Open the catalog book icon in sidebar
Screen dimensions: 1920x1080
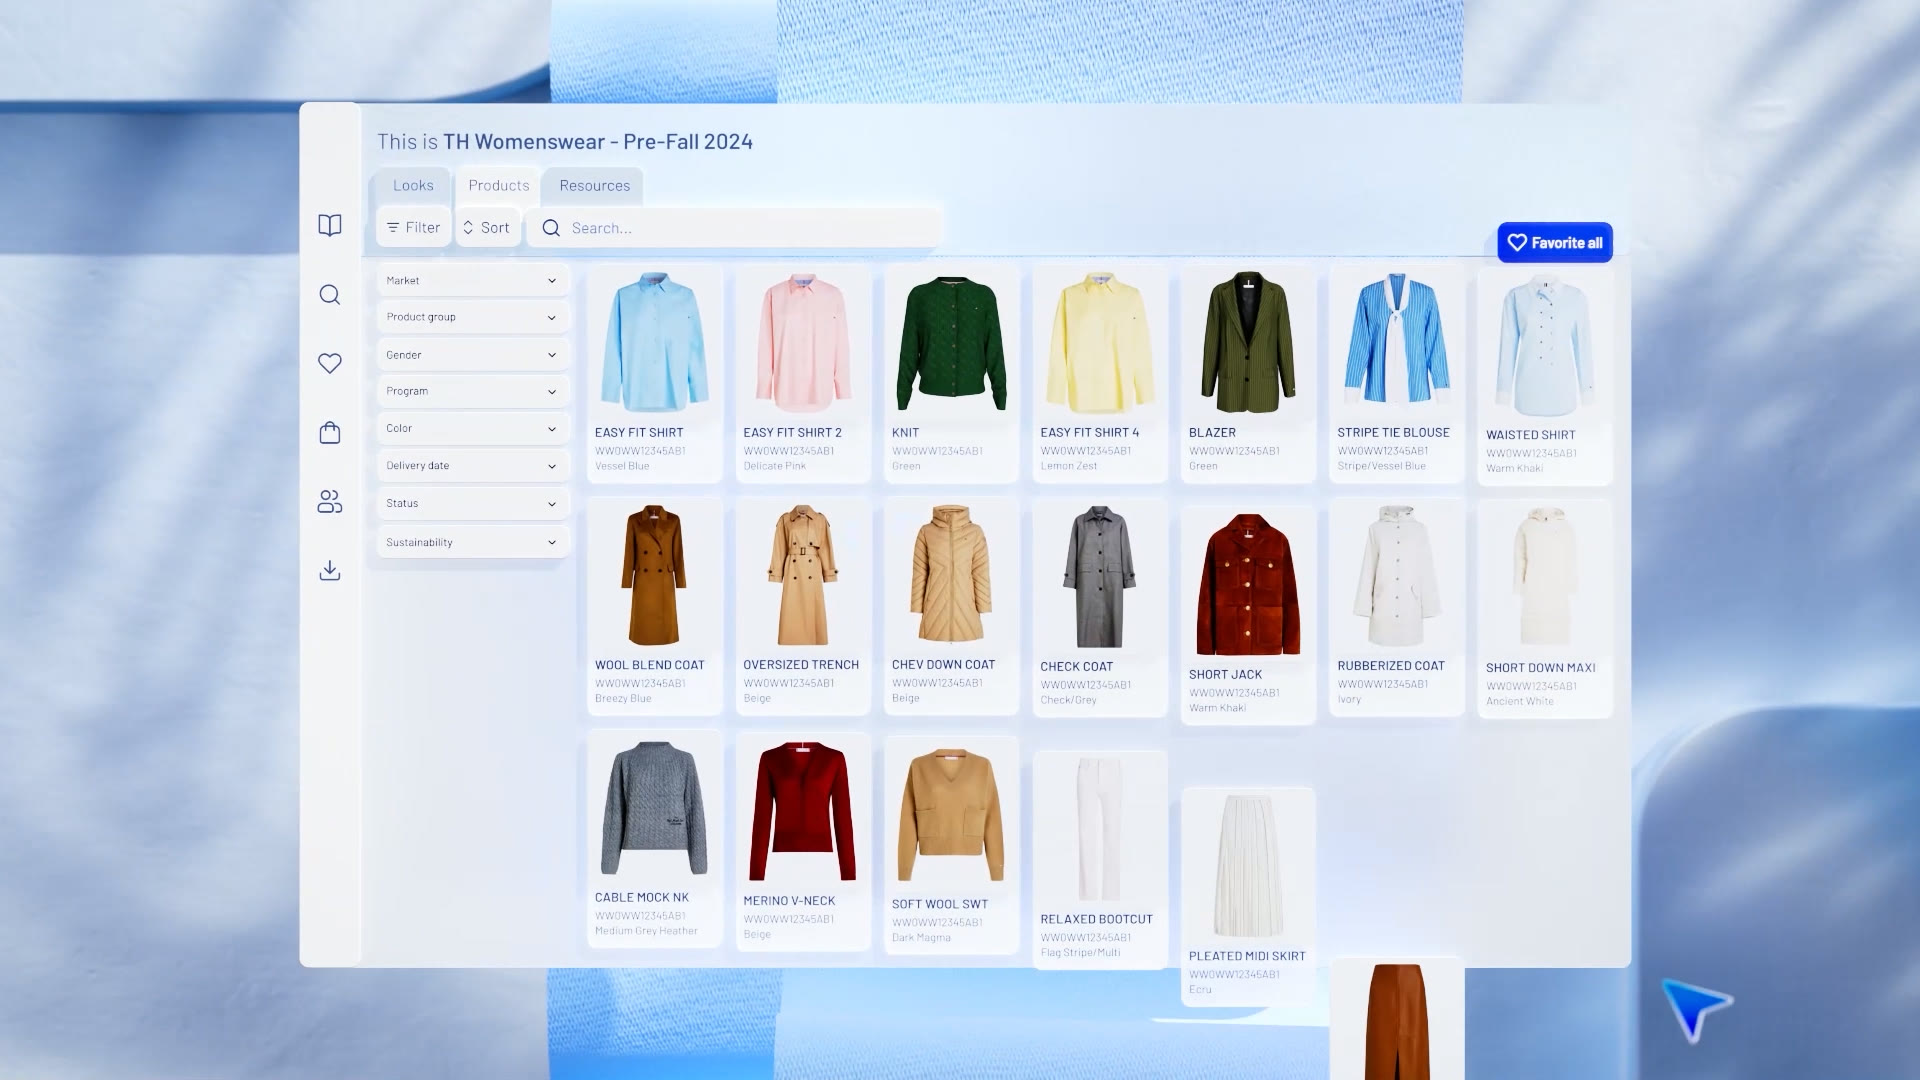(330, 225)
